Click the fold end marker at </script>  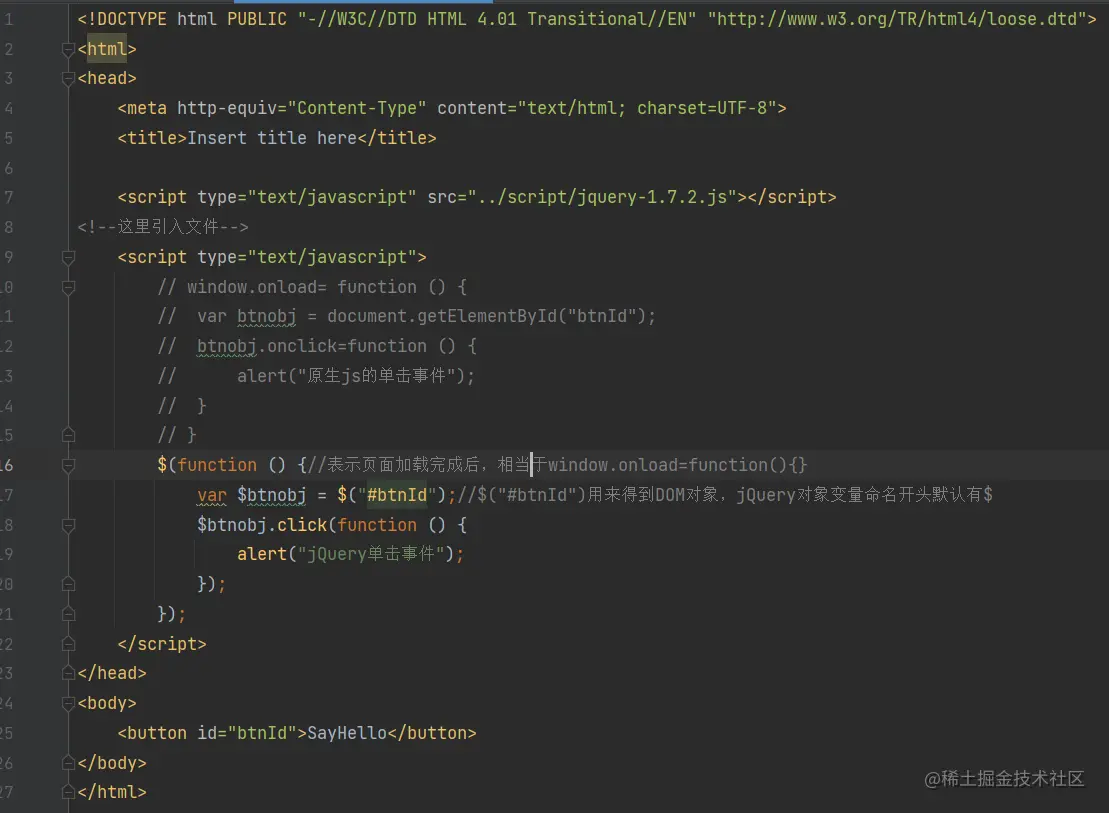pos(69,644)
